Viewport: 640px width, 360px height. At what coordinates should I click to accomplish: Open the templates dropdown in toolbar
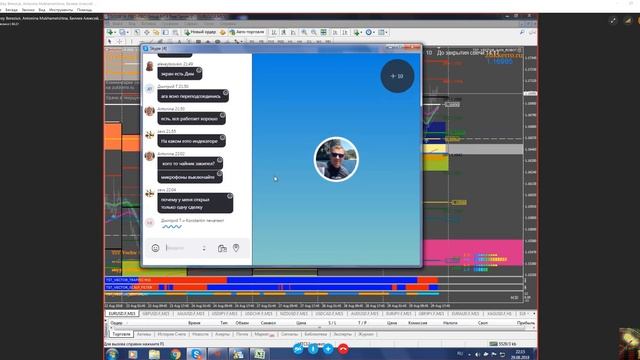(383, 32)
